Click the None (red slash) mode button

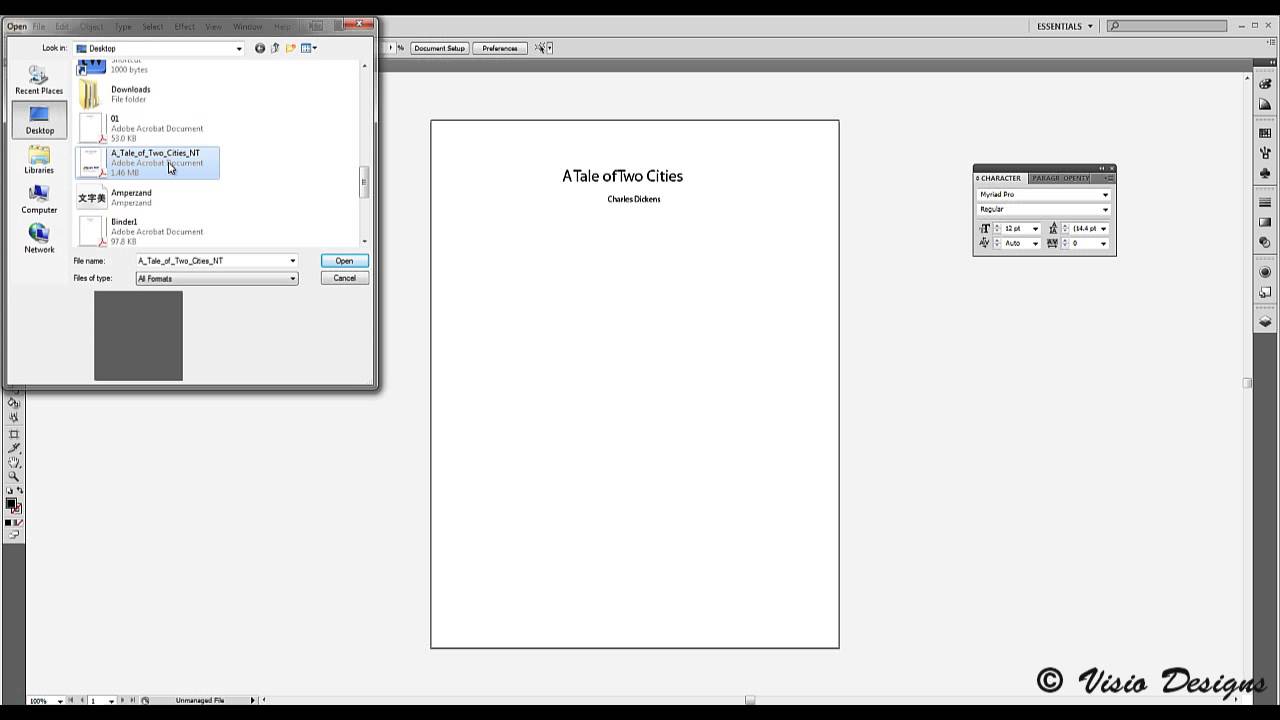pos(20,522)
